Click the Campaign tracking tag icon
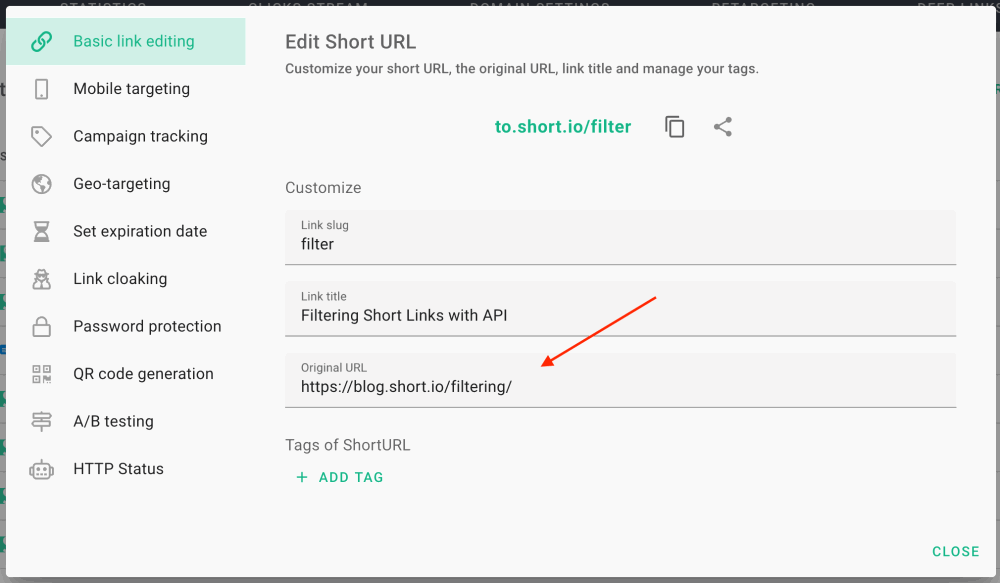This screenshot has height=583, width=1000. (41, 137)
